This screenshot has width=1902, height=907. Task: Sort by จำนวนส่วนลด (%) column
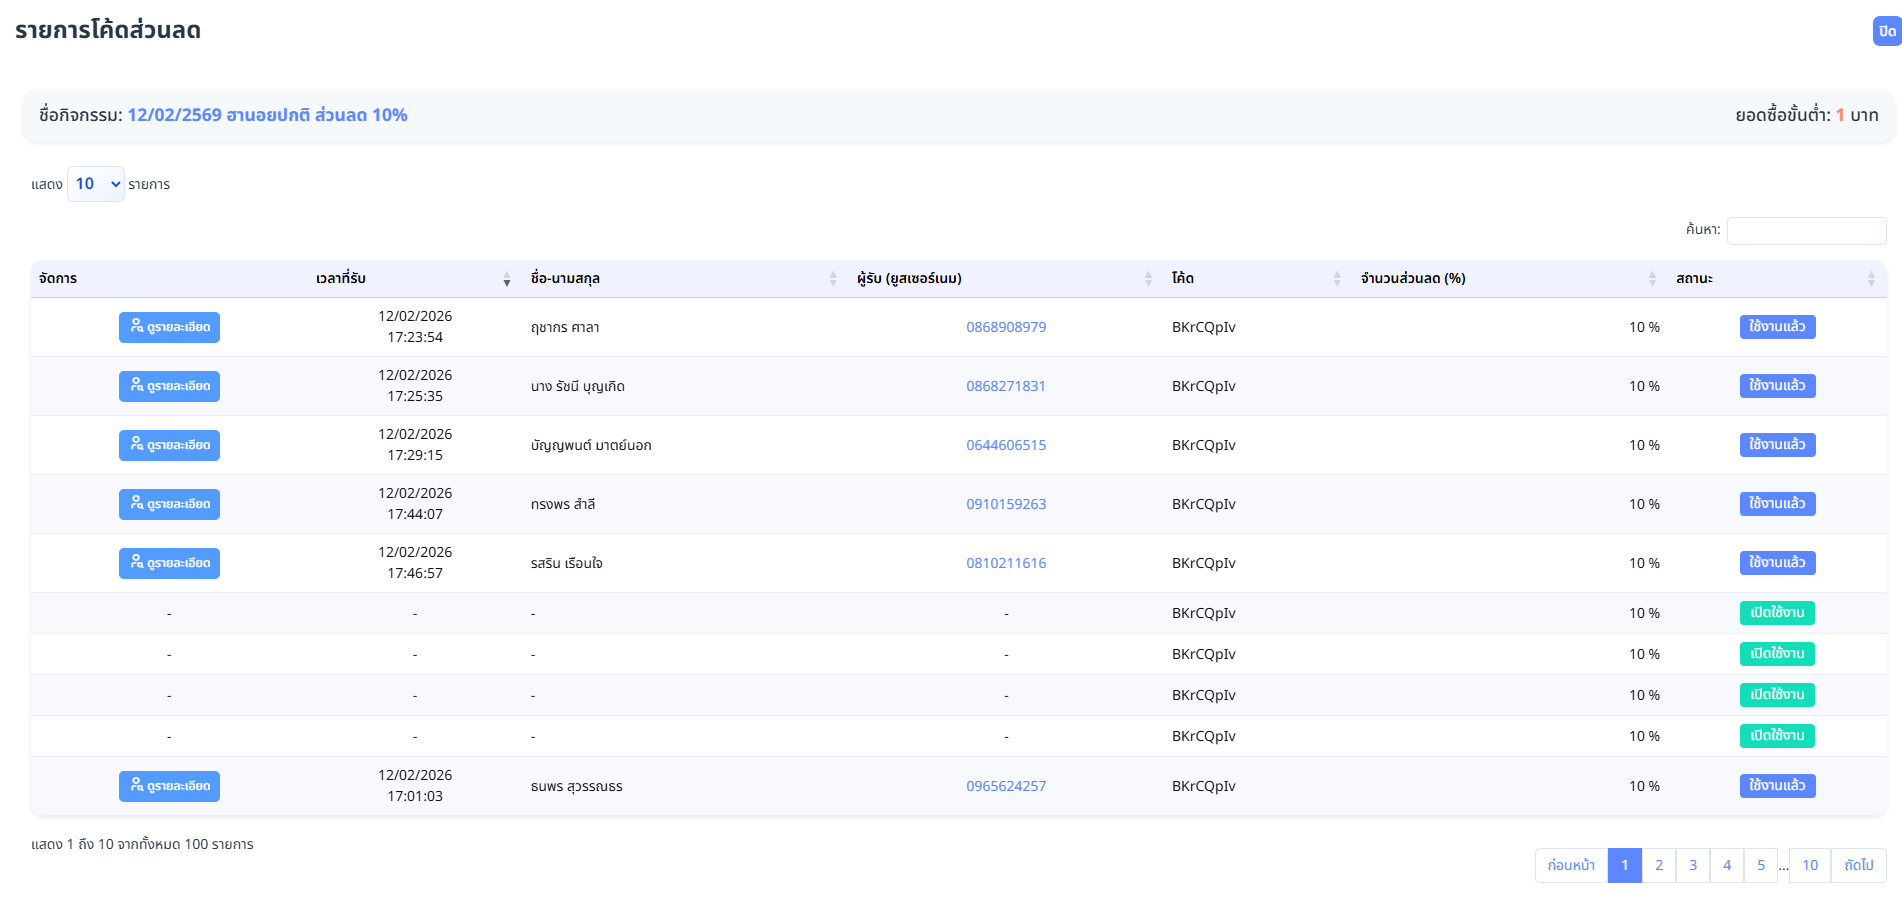point(1651,279)
